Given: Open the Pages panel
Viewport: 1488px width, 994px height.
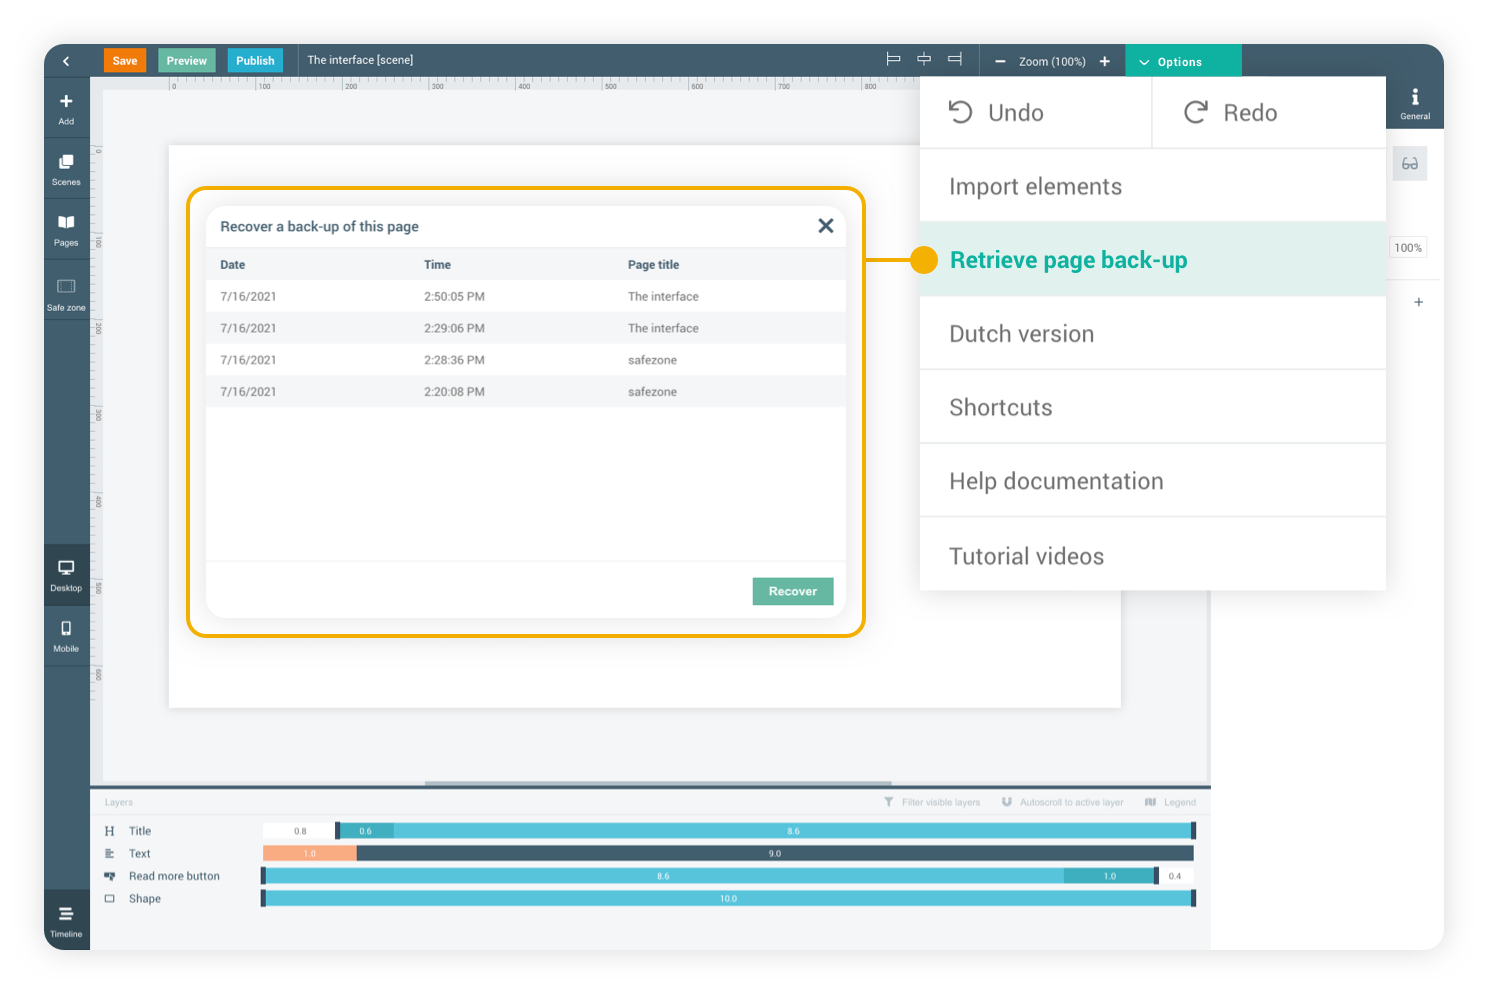Looking at the screenshot, I should (66, 229).
